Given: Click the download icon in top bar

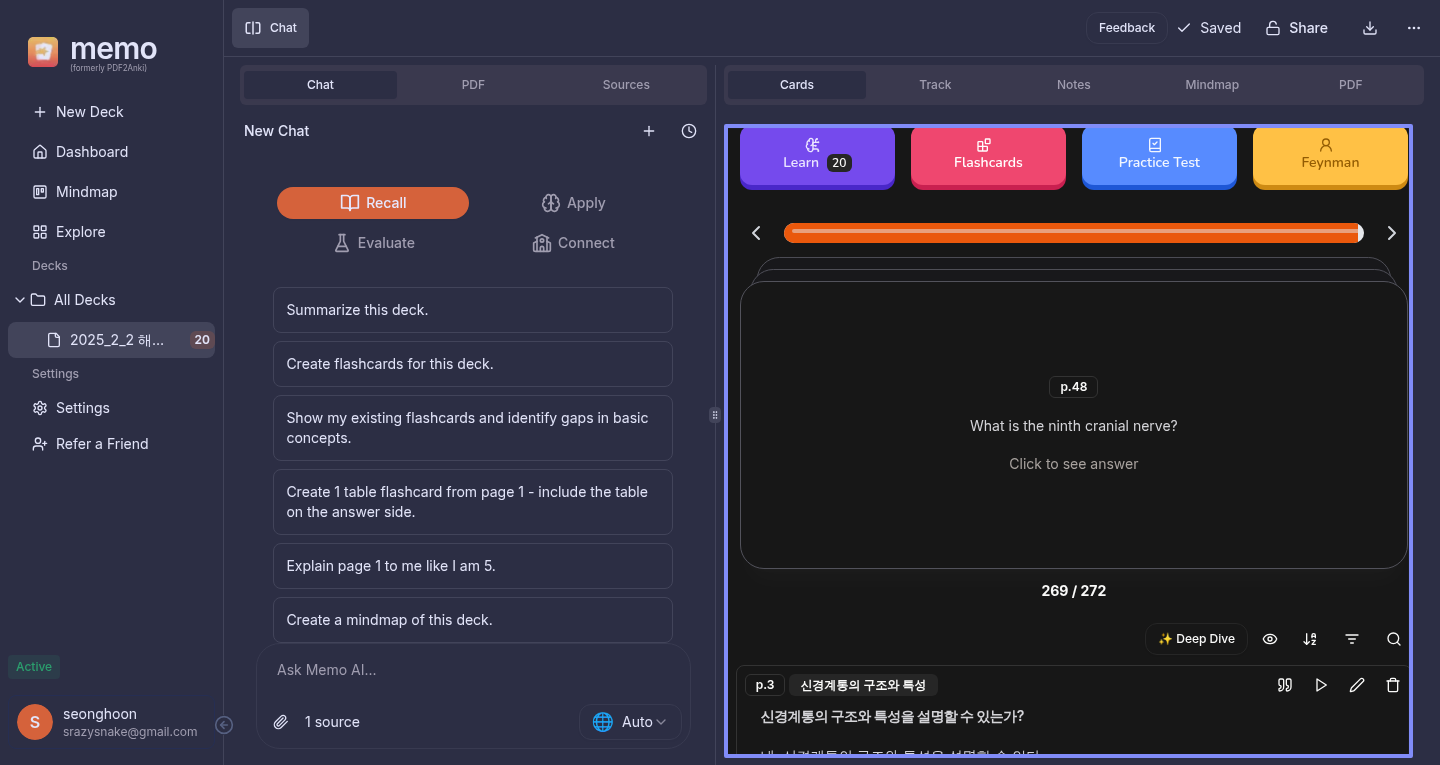Looking at the screenshot, I should pos(1370,28).
